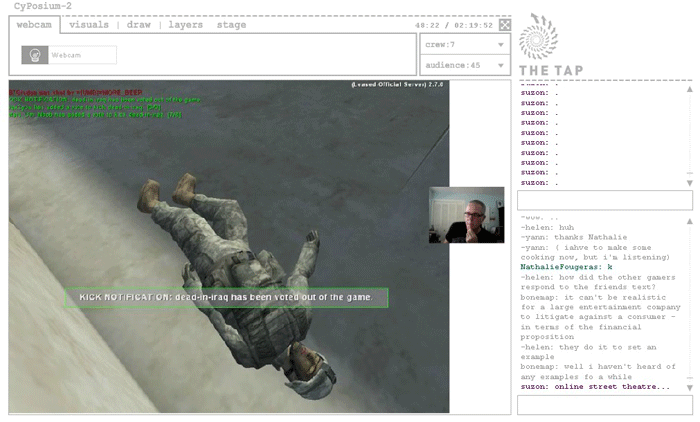
Task: Click the upper chat input field
Action: point(605,201)
